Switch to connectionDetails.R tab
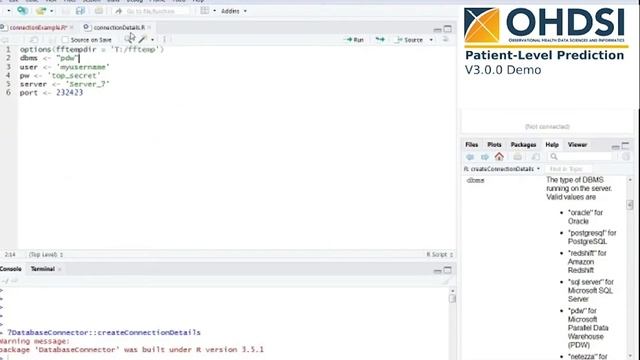This screenshot has height=360, width=640. pos(119,28)
